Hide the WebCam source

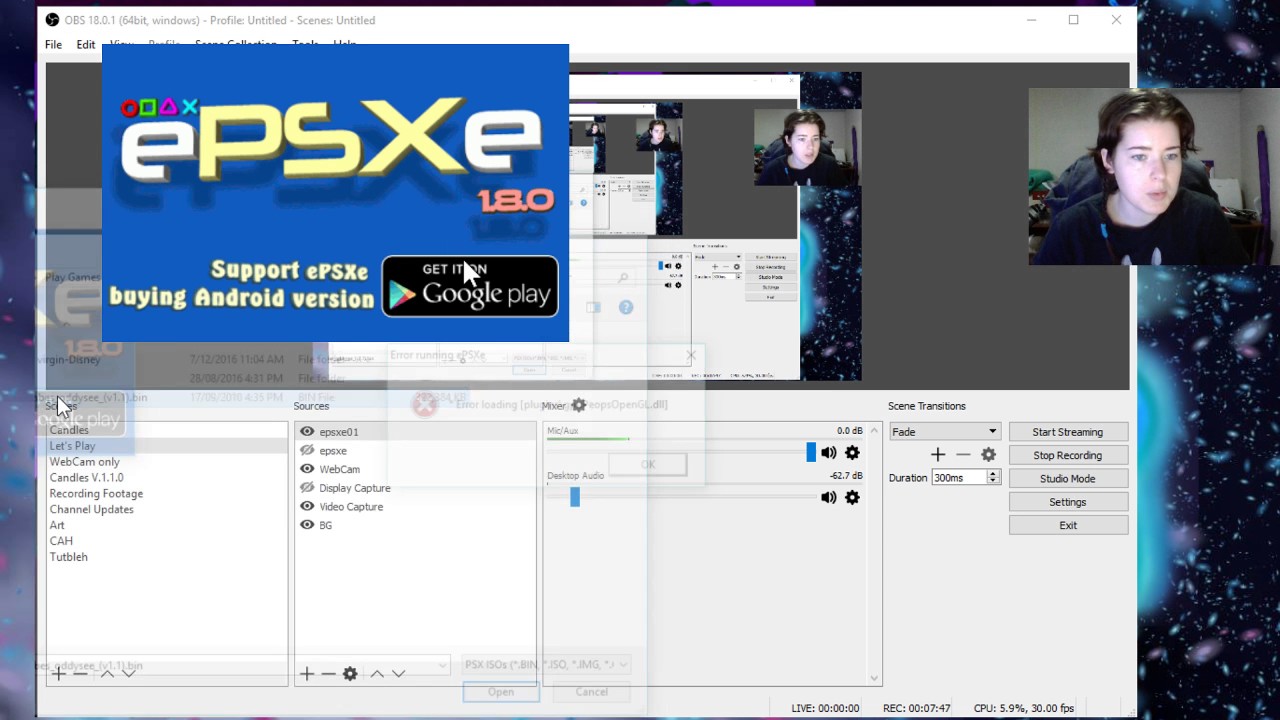(x=307, y=469)
